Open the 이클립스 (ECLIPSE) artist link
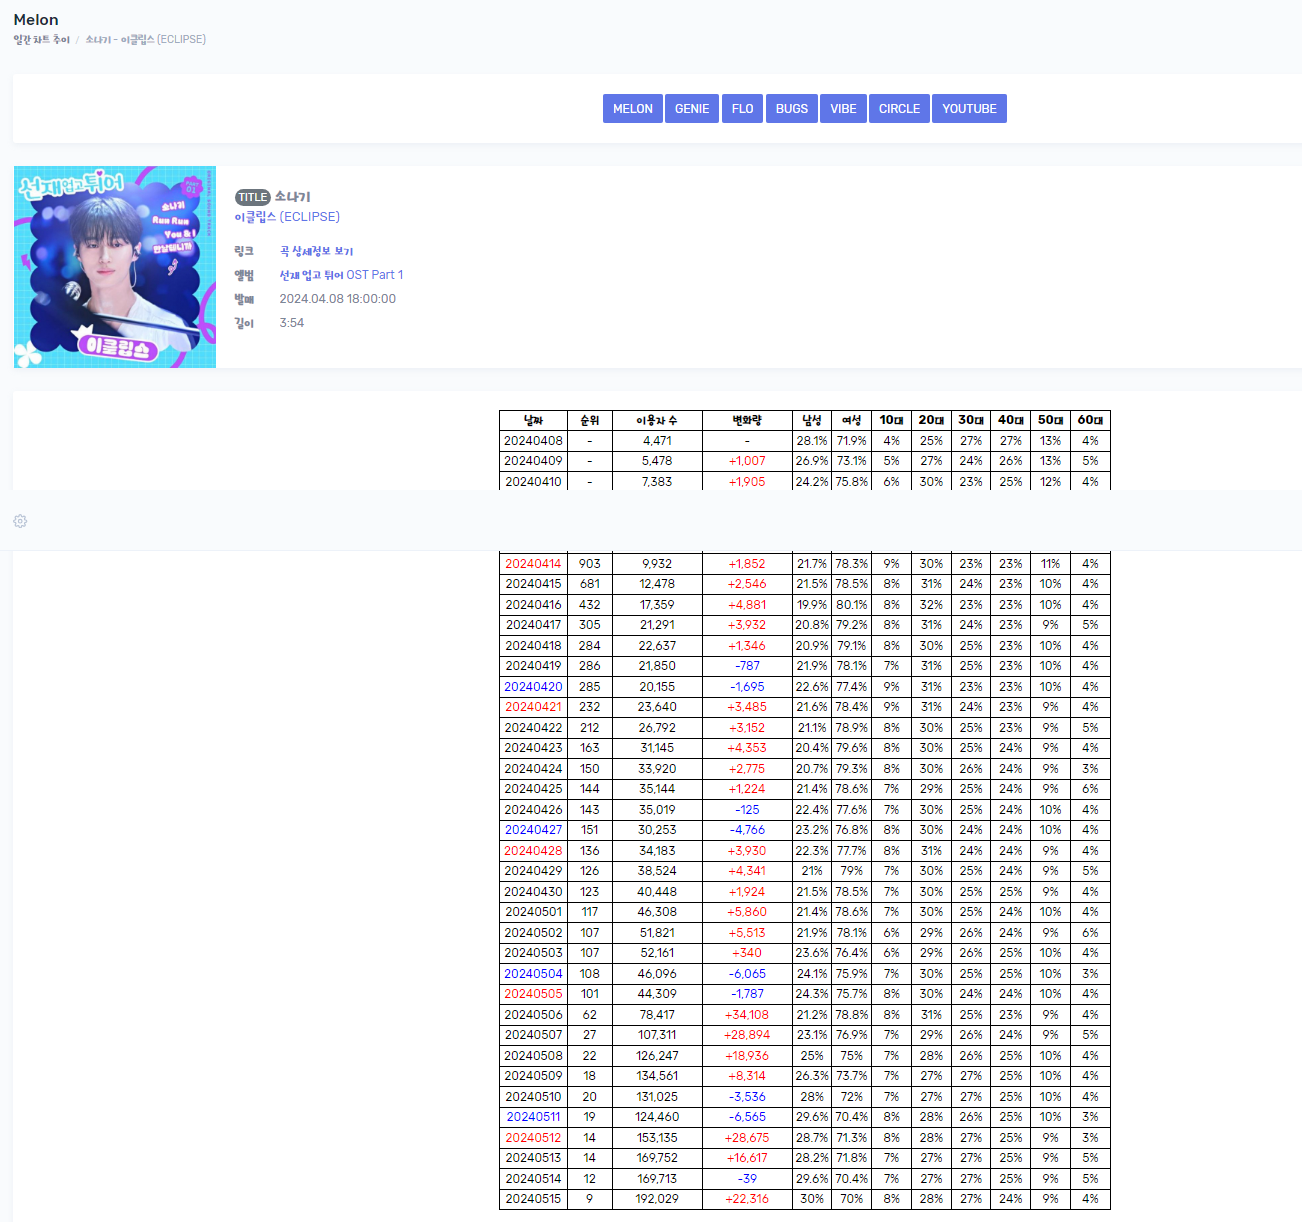Screen dimensions: 1302x1222 click(x=287, y=217)
